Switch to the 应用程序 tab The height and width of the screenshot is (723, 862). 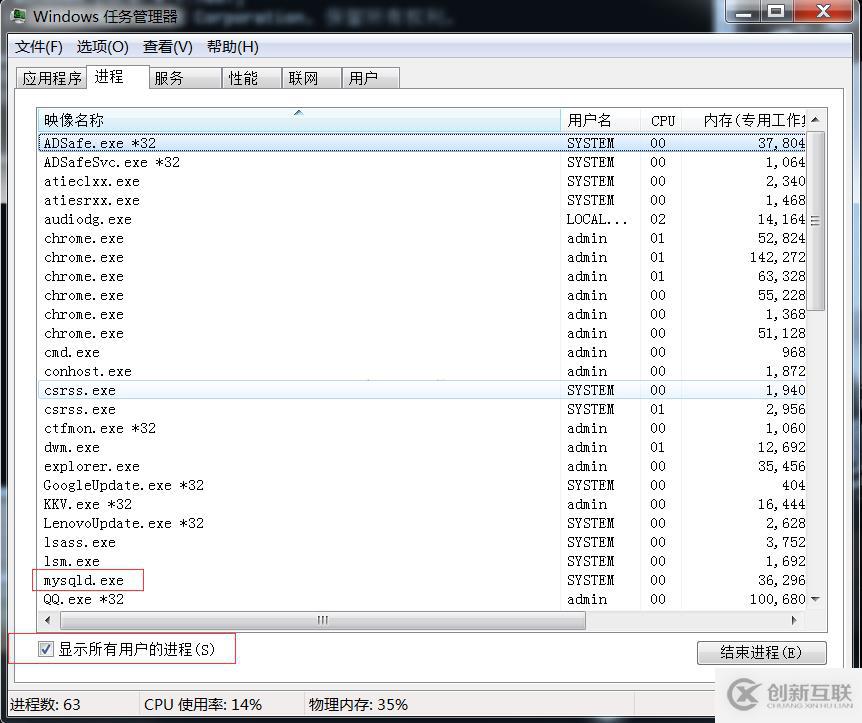pyautogui.click(x=52, y=78)
